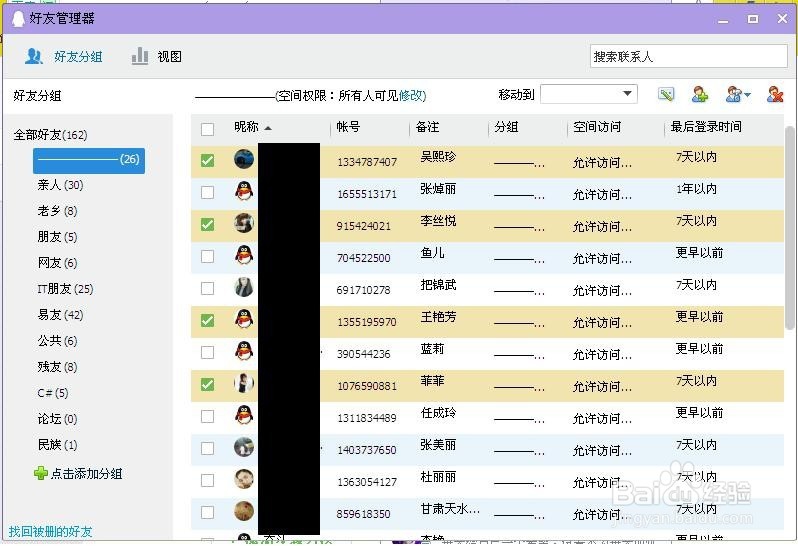Sort by 备注 column header
Screen dimensions: 798x546
click(427, 127)
